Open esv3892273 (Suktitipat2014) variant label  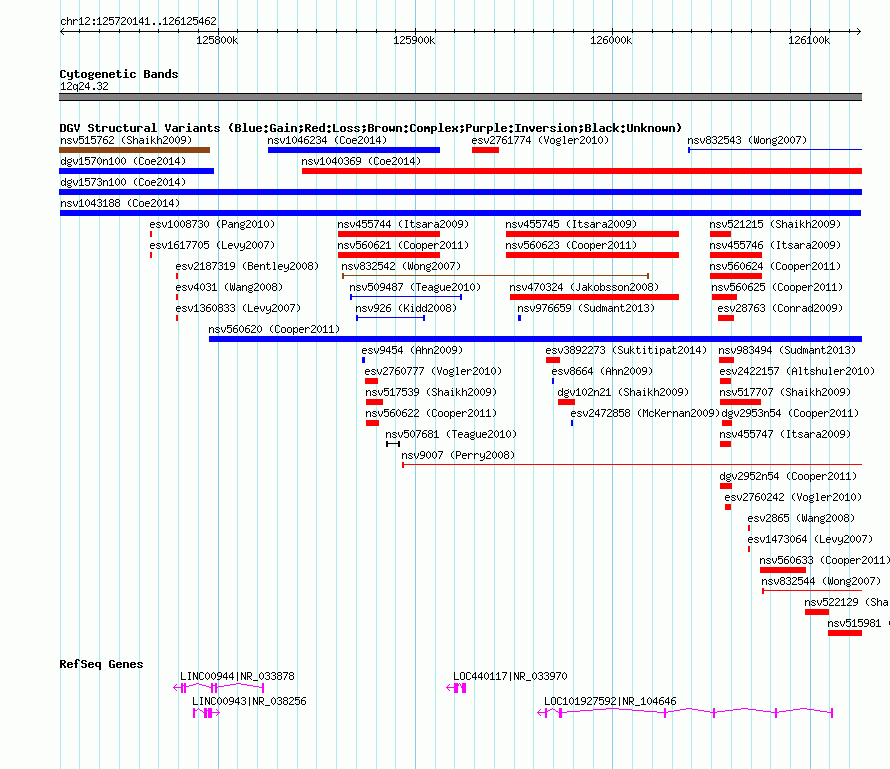pyautogui.click(x=627, y=350)
